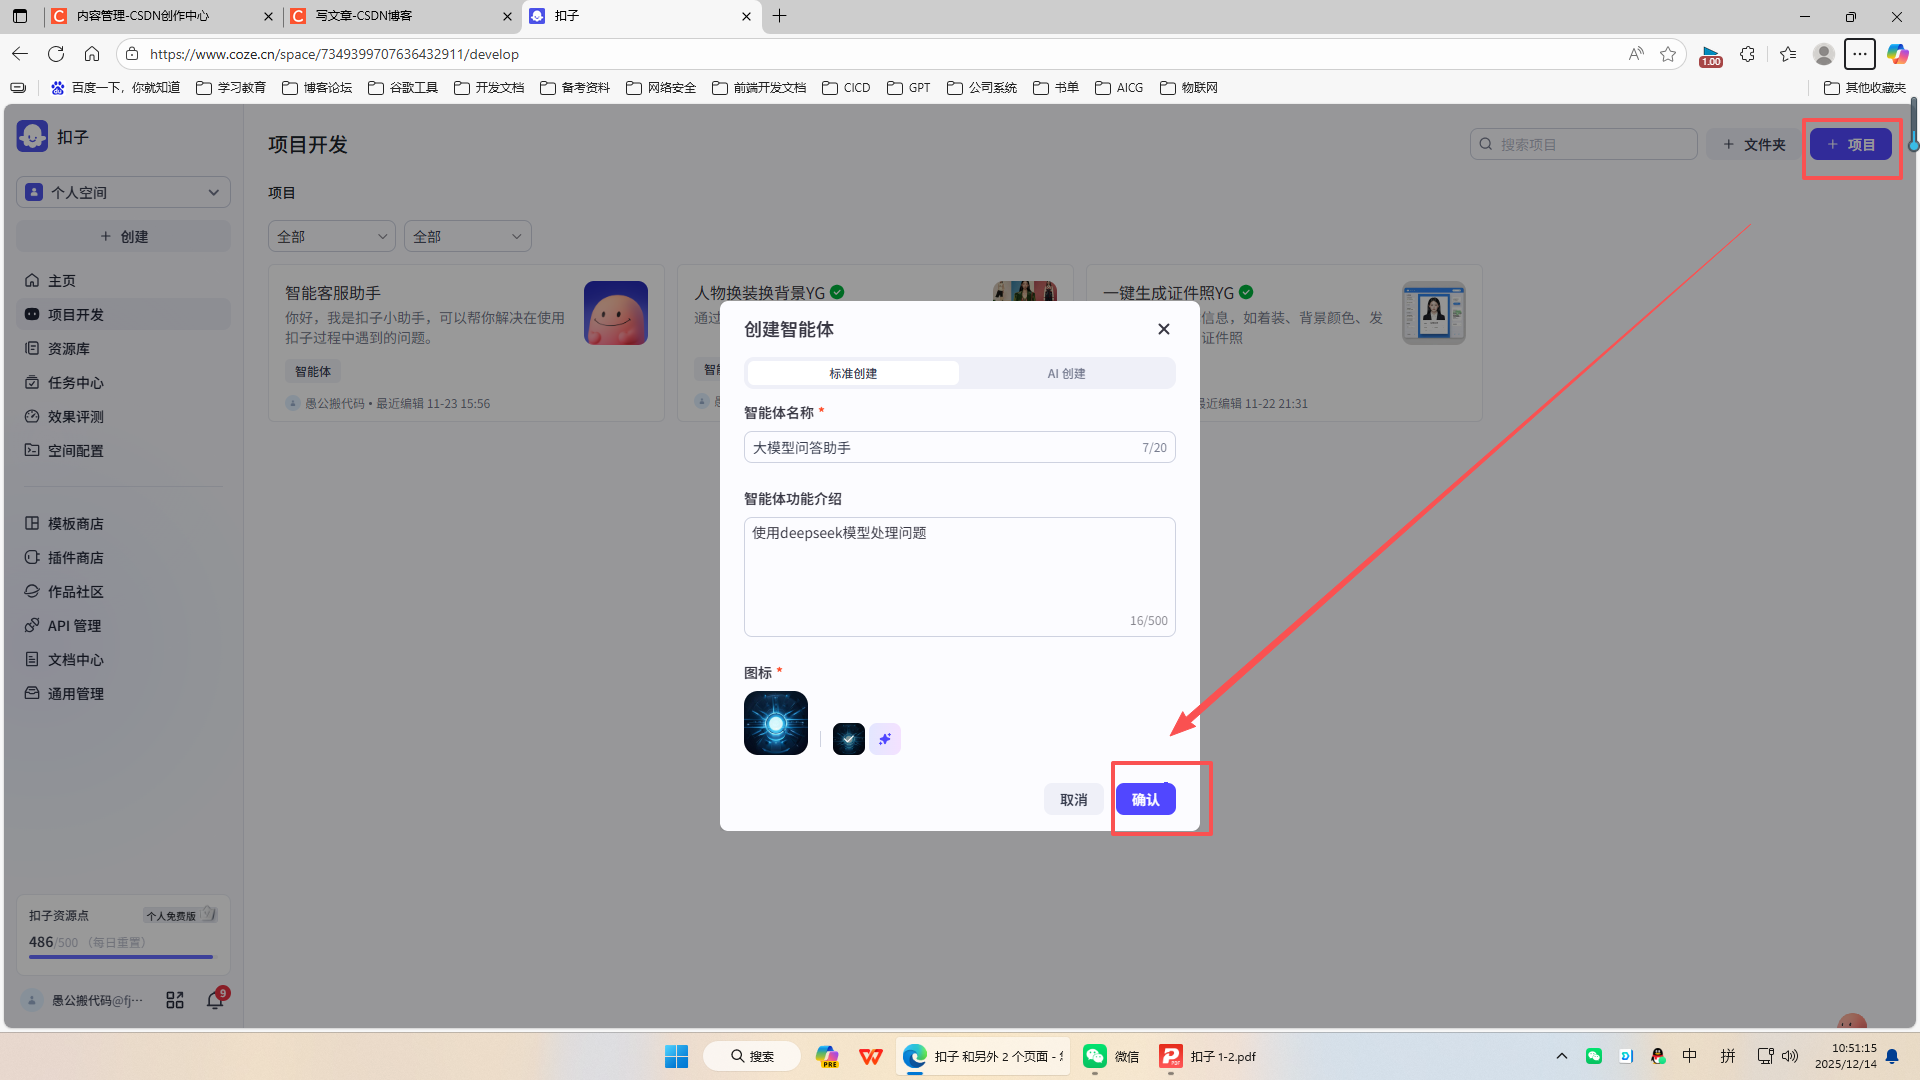Click the AI generate icon sparkle button

point(884,739)
